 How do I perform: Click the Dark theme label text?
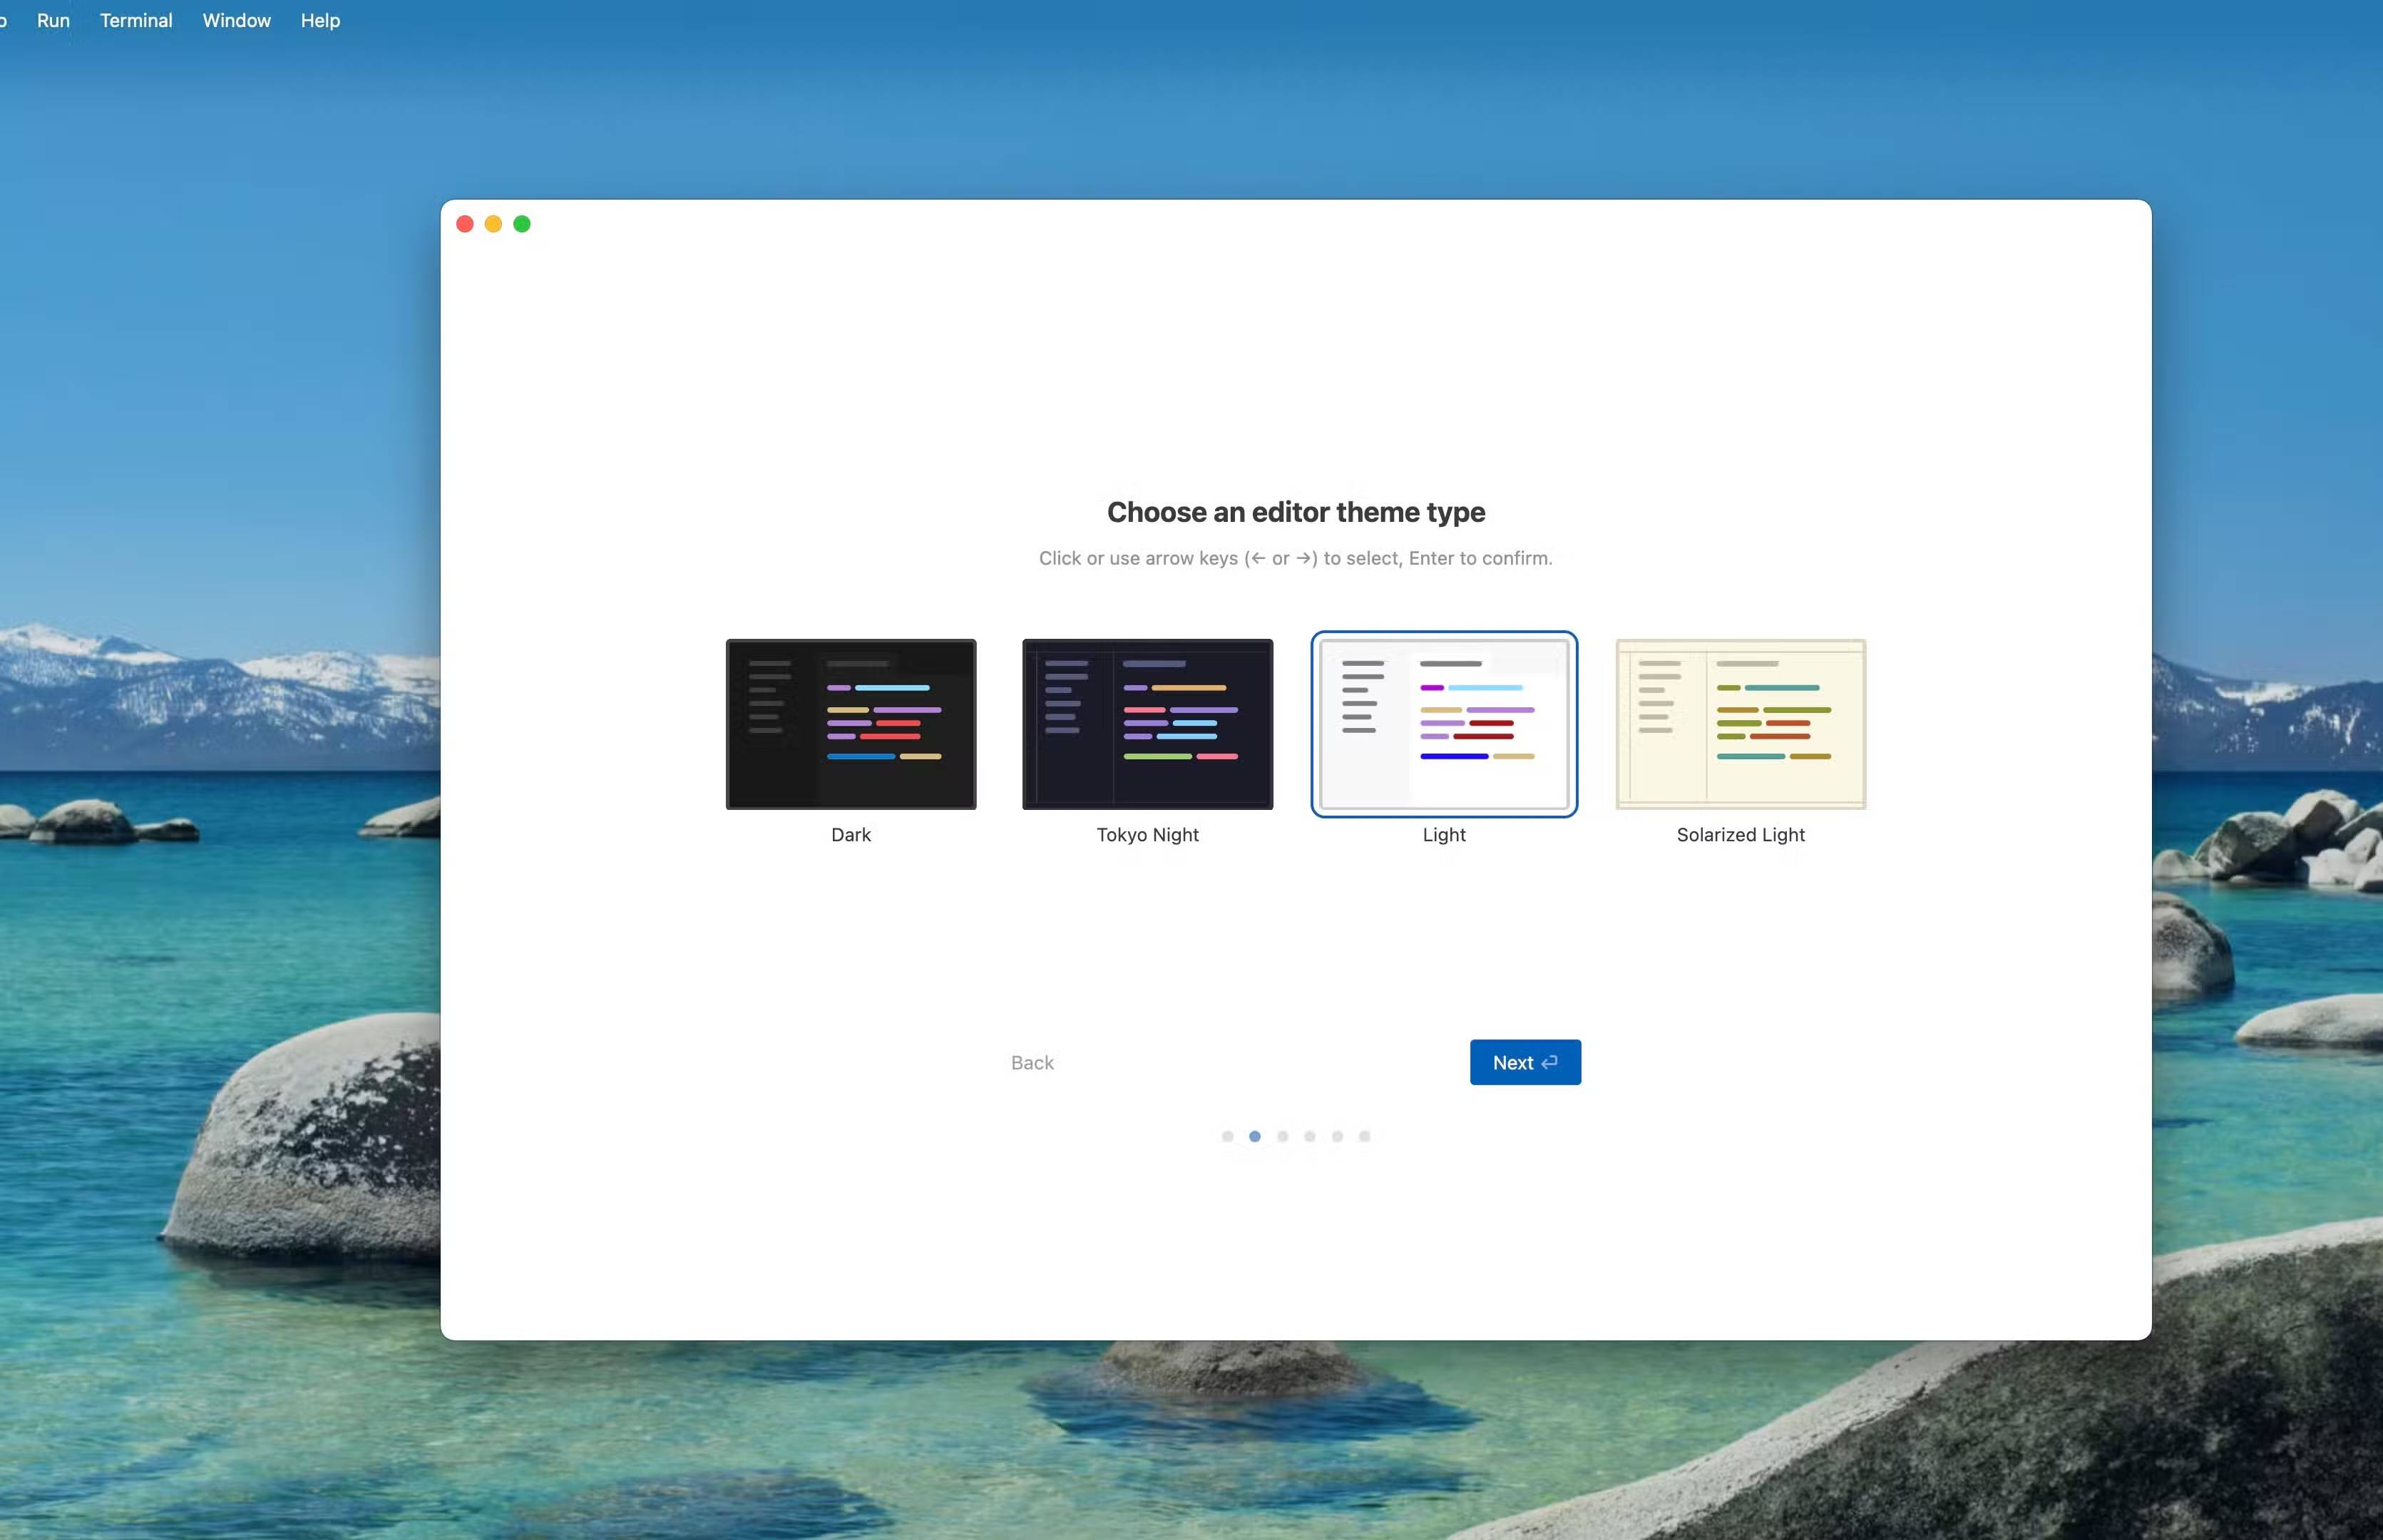850,834
